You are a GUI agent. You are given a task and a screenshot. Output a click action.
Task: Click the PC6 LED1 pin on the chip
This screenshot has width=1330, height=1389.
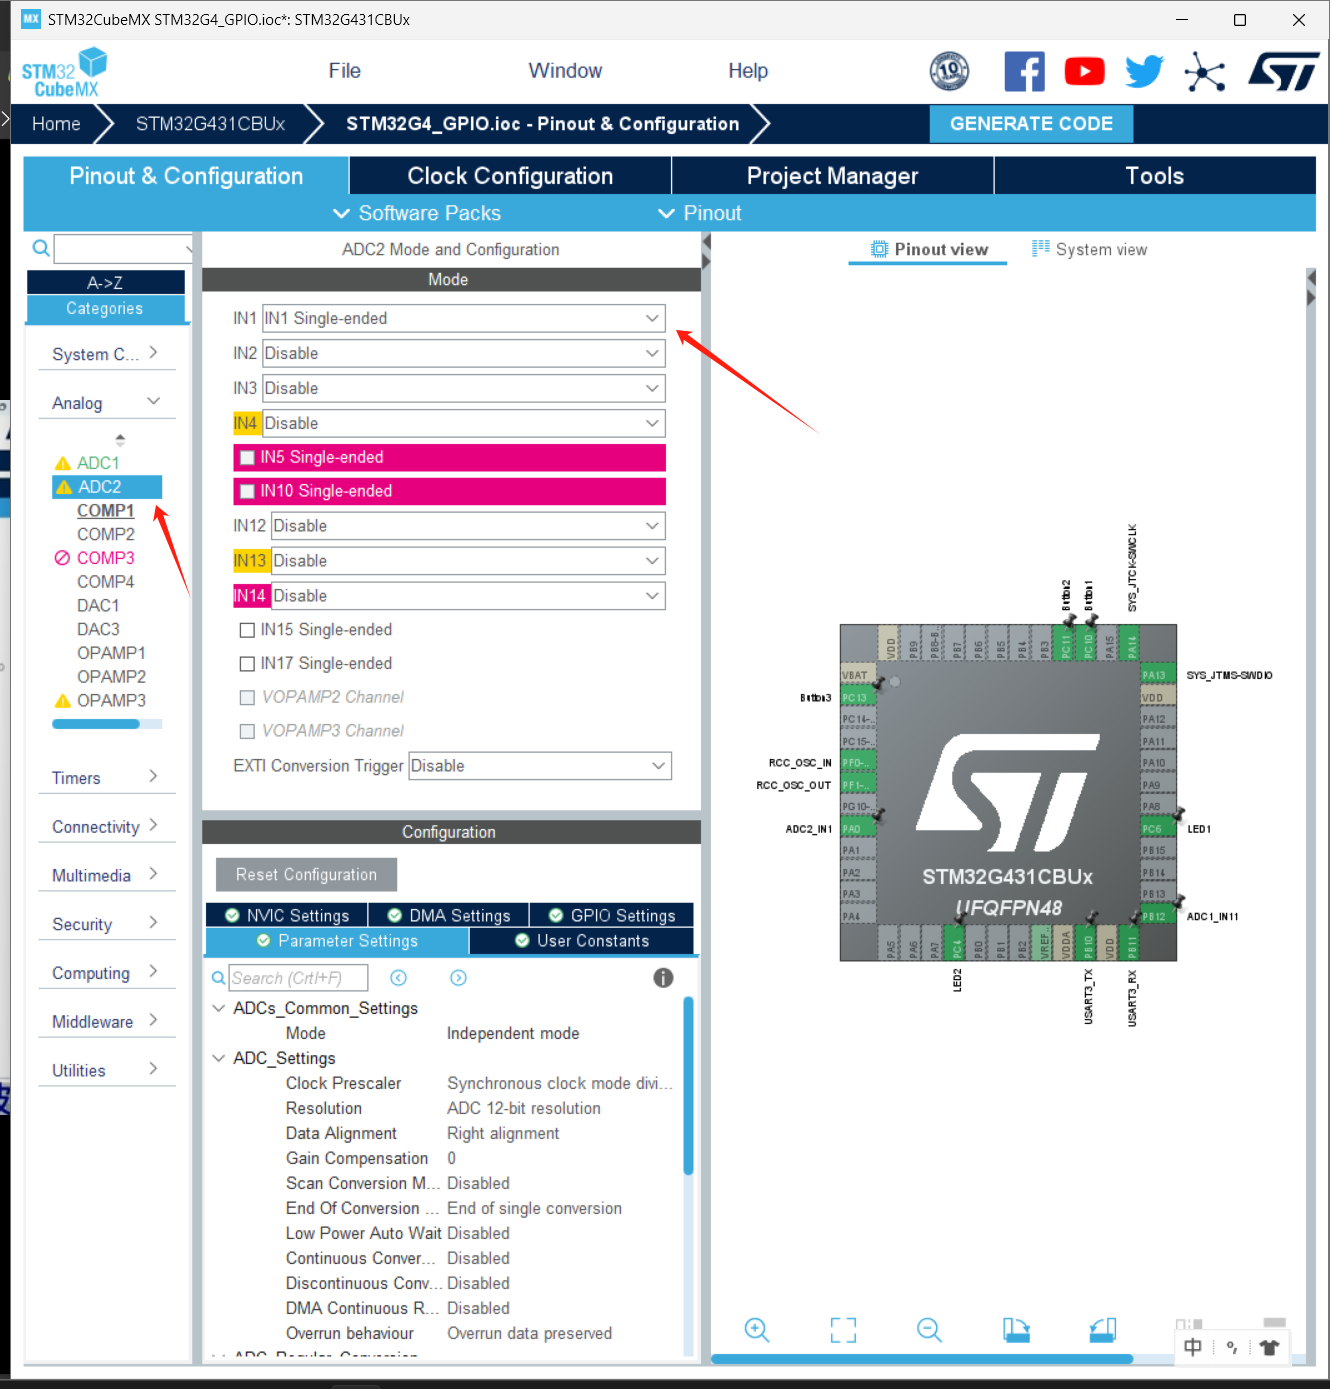(x=1158, y=828)
